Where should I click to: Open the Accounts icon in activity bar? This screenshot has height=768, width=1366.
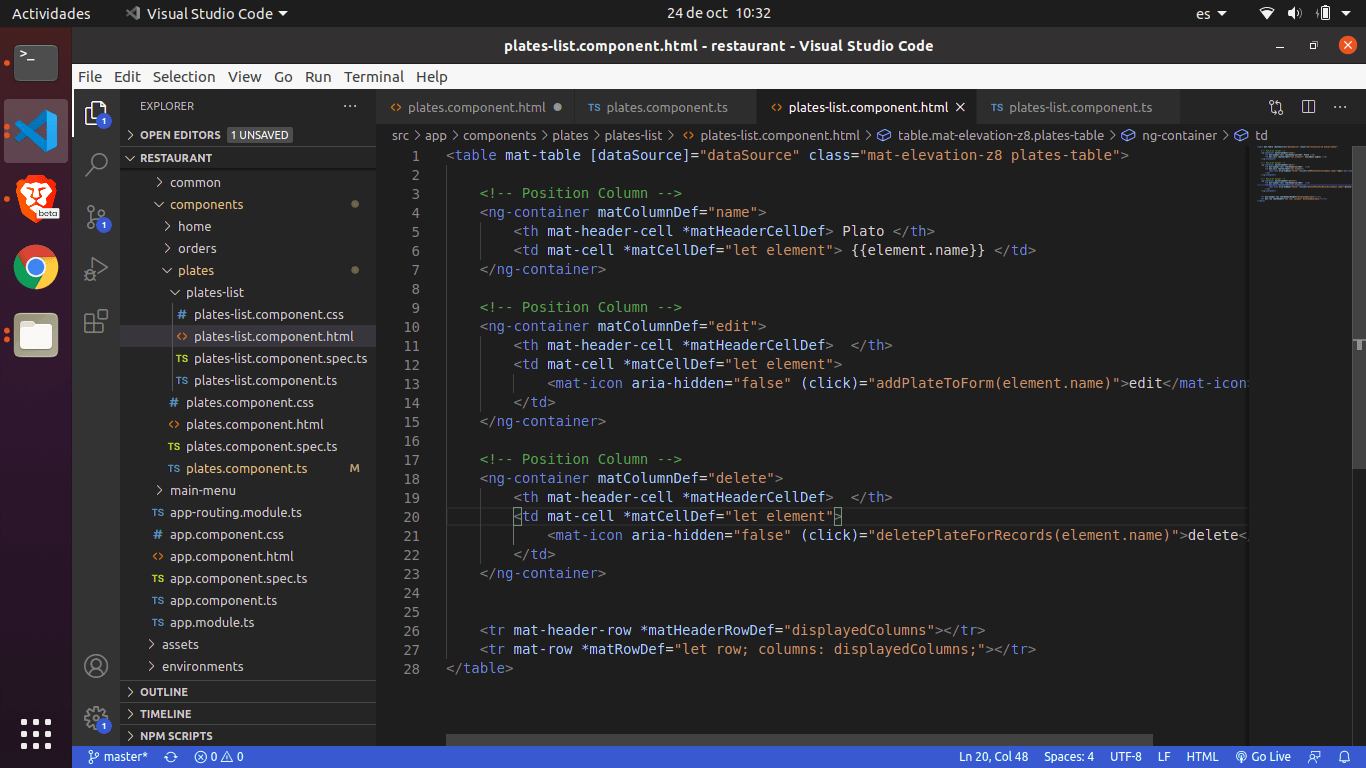click(96, 666)
